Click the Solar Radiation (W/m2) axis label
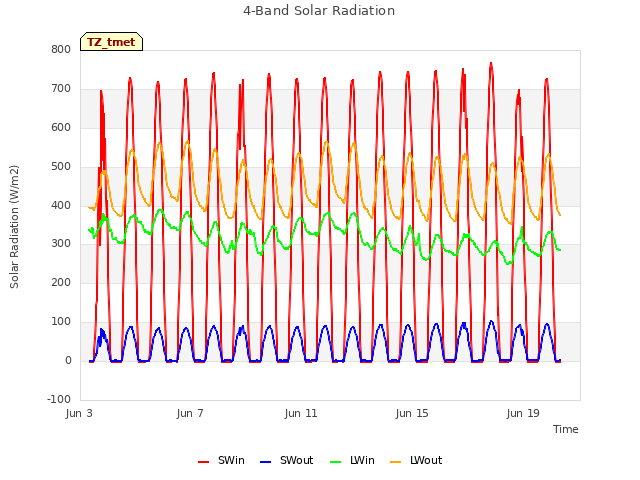The image size is (640, 480). point(14,227)
